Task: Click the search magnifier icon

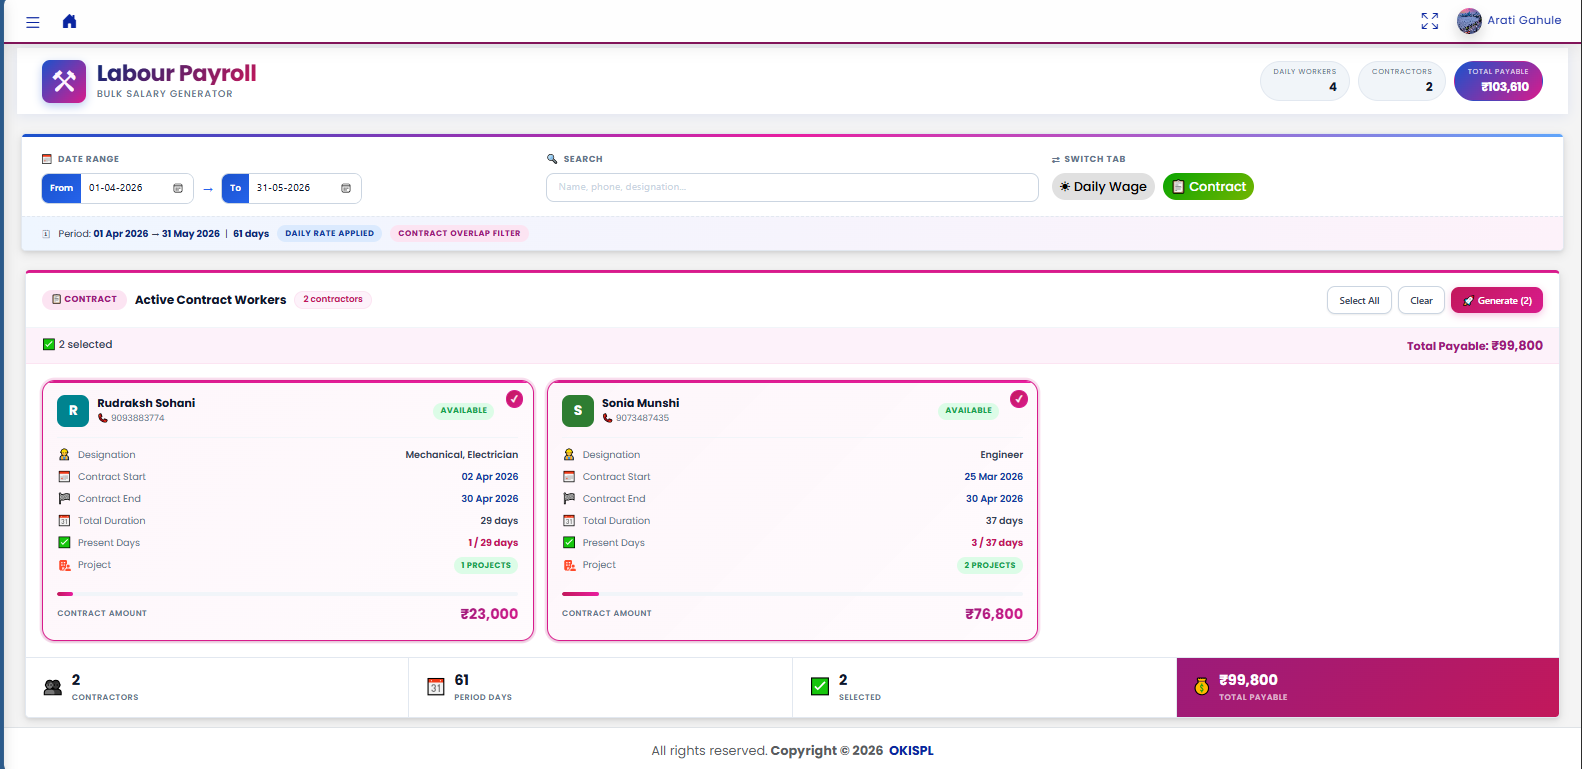Action: point(552,159)
